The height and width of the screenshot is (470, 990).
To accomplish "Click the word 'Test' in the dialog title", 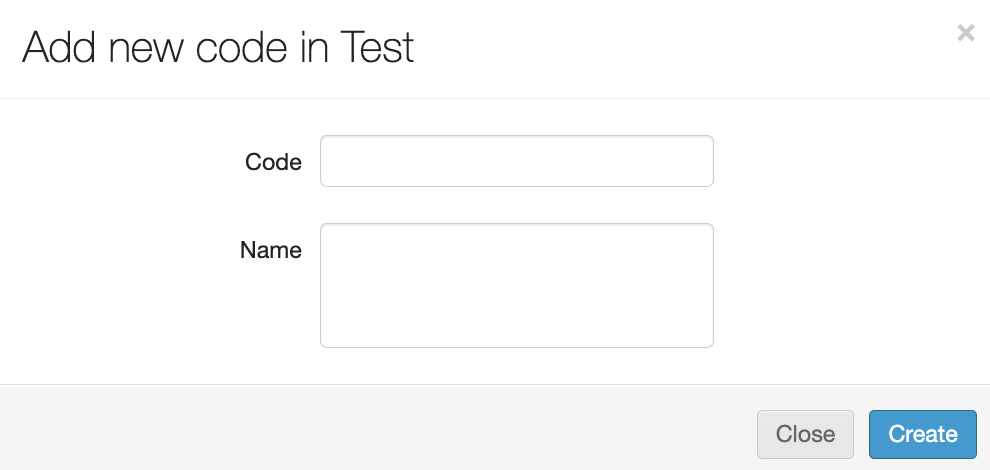I will tap(377, 48).
